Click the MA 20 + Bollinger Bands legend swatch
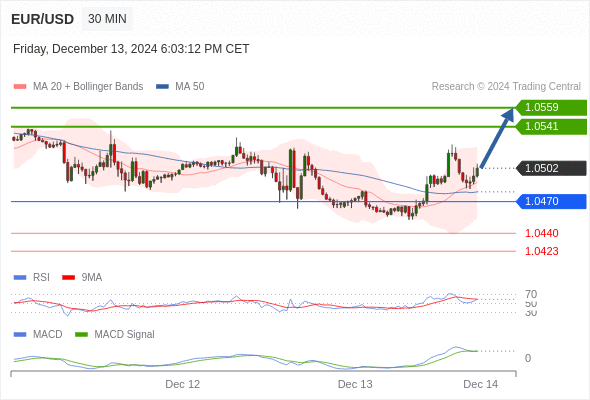The height and width of the screenshot is (400, 590). pyautogui.click(x=20, y=87)
